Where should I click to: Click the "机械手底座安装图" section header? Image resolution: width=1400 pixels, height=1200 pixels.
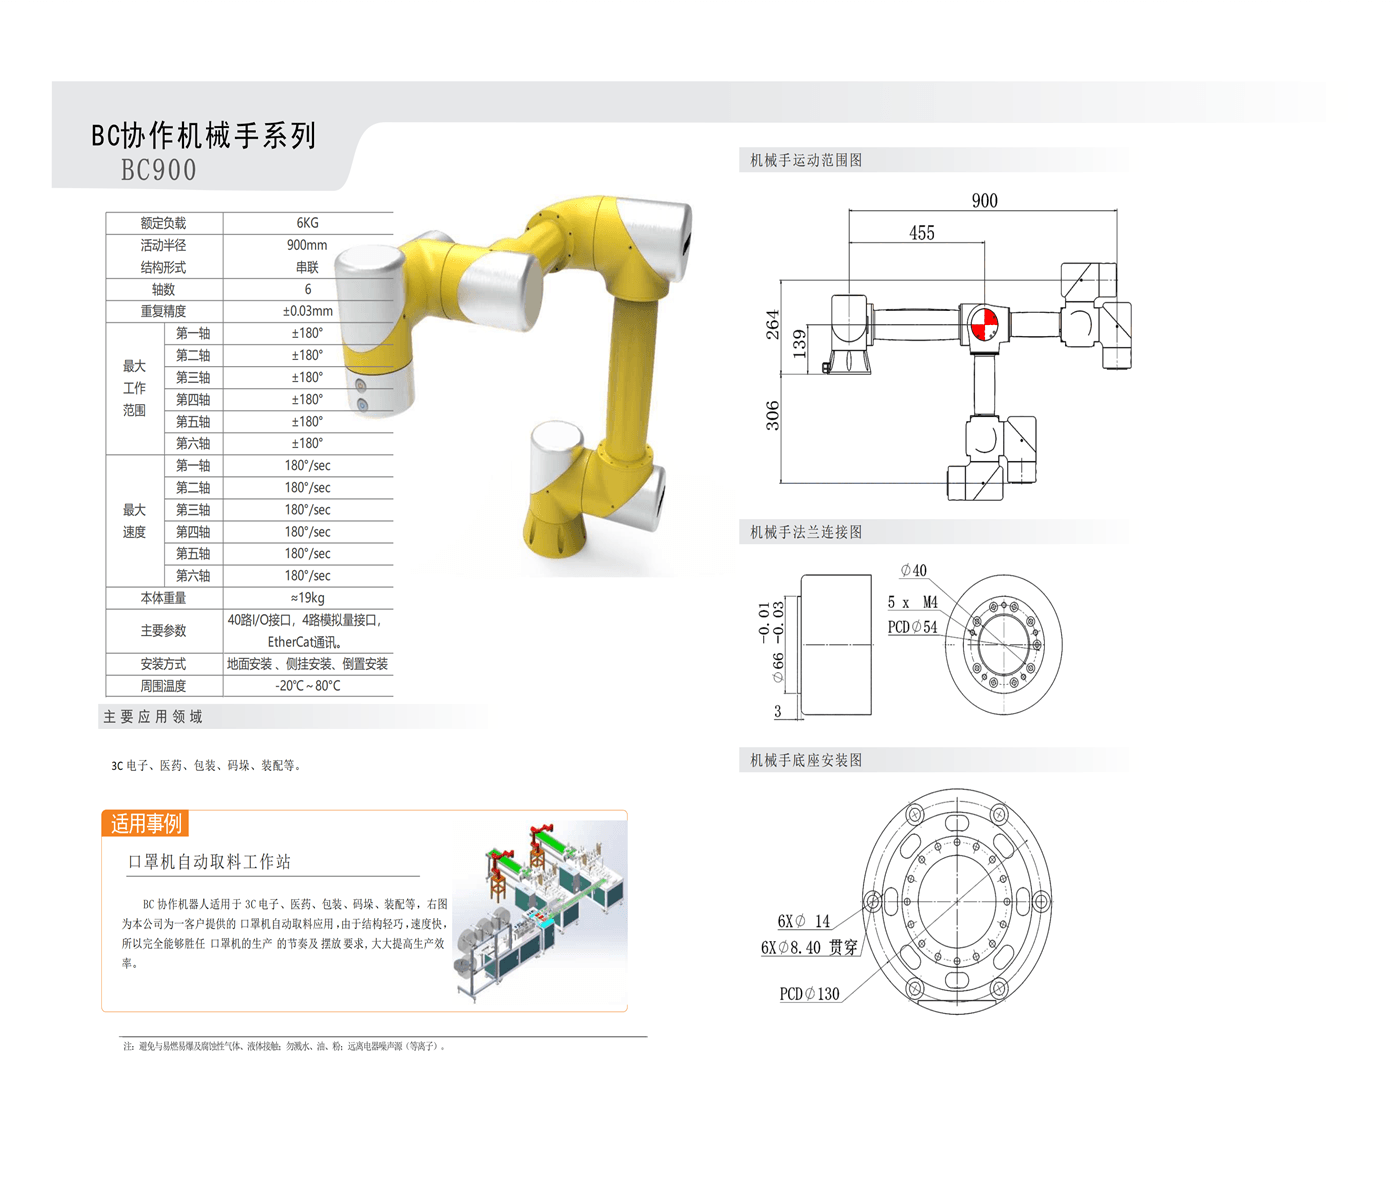pyautogui.click(x=806, y=760)
